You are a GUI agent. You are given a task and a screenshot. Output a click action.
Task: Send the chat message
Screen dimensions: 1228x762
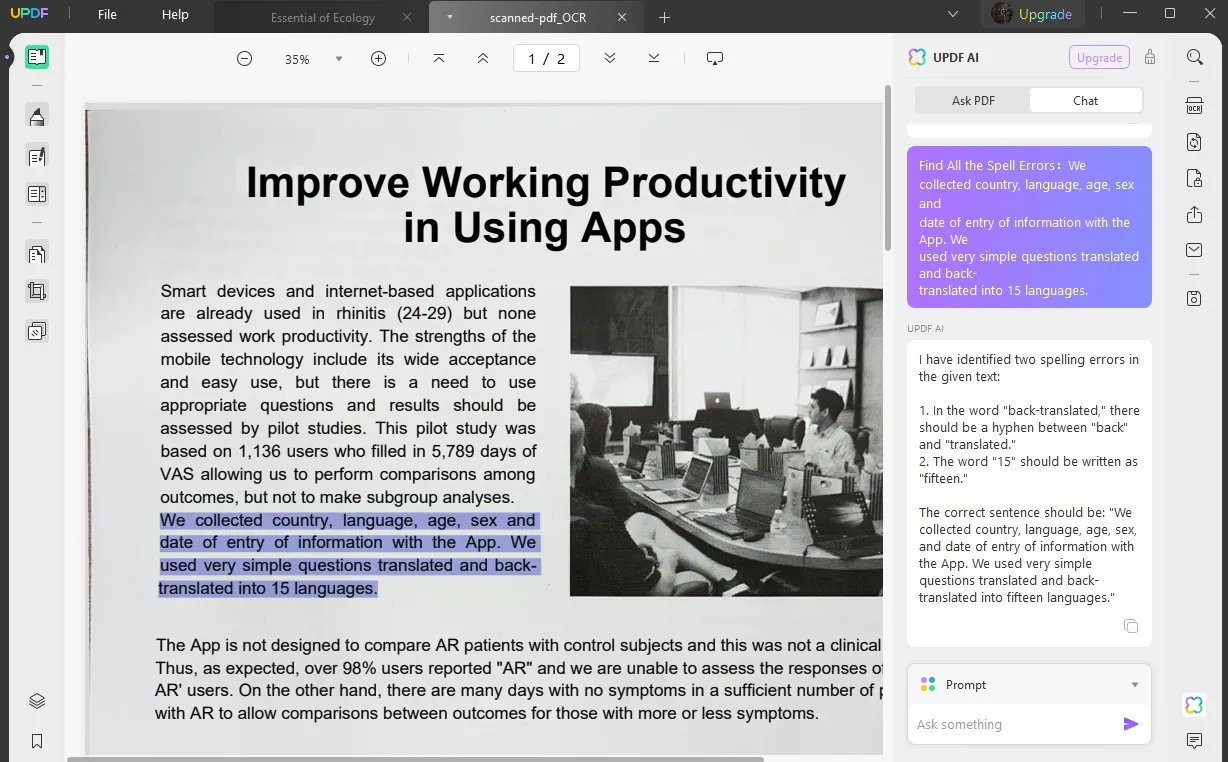coord(1131,724)
